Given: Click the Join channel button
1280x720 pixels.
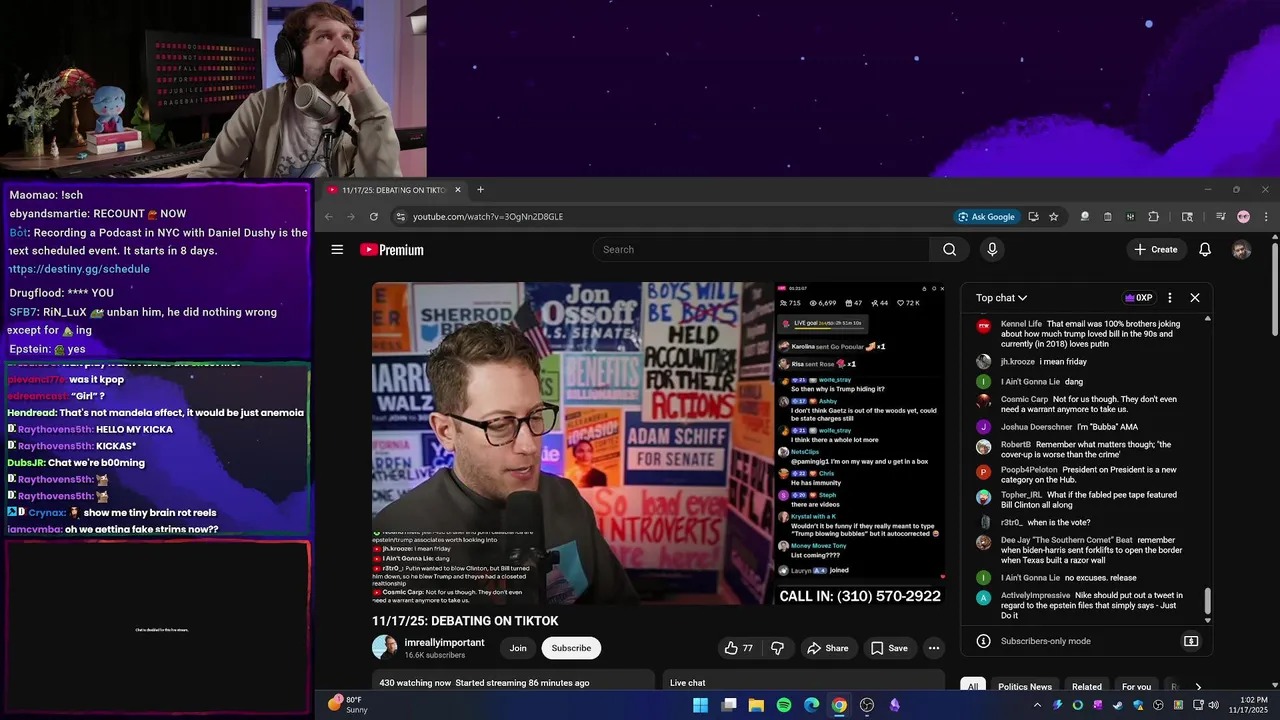Looking at the screenshot, I should point(518,648).
